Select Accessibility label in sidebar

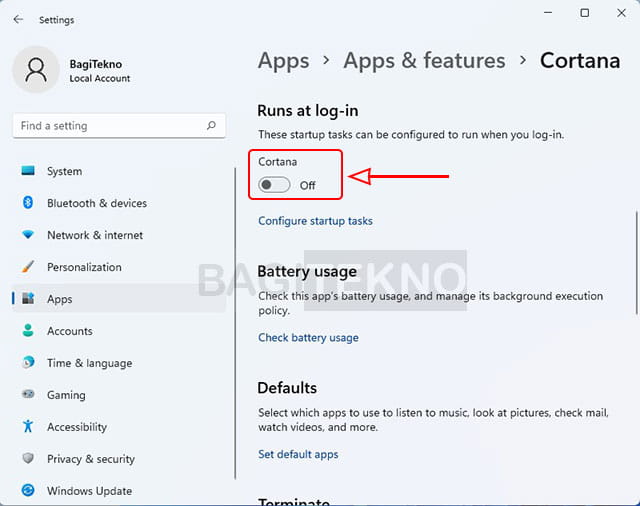pos(77,427)
